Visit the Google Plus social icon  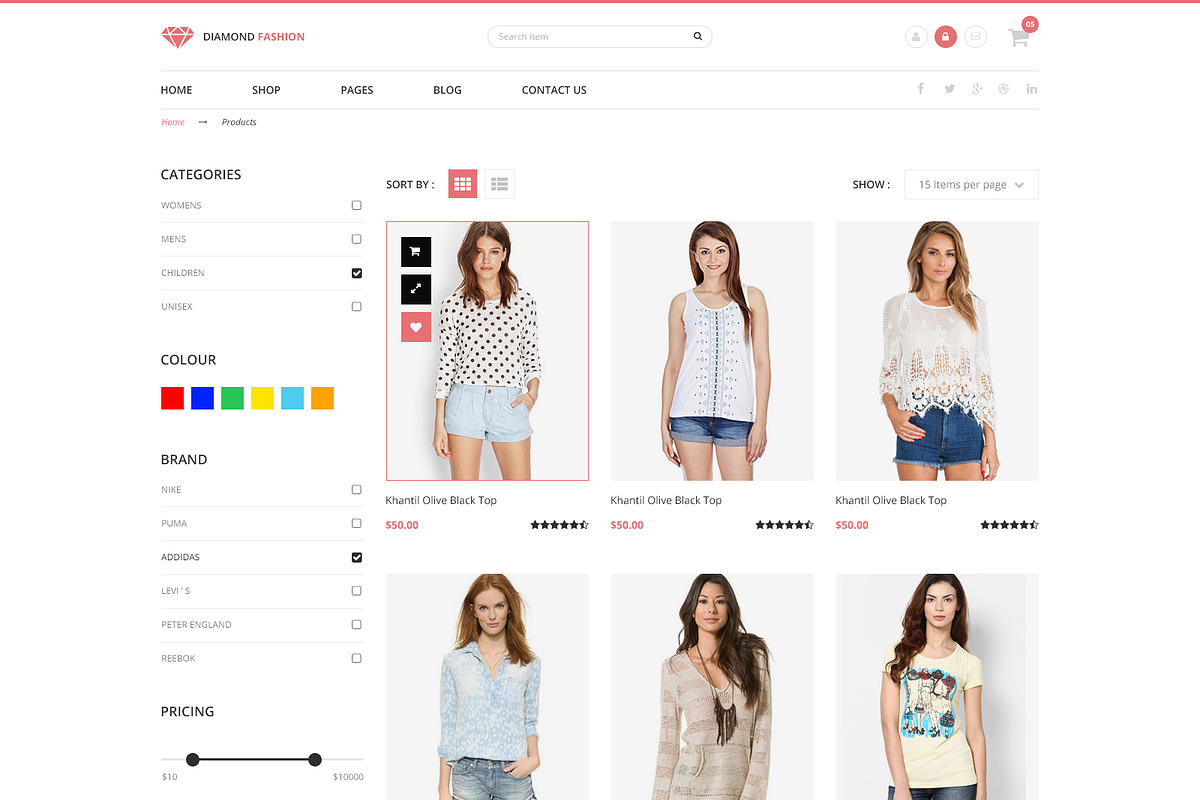(977, 89)
